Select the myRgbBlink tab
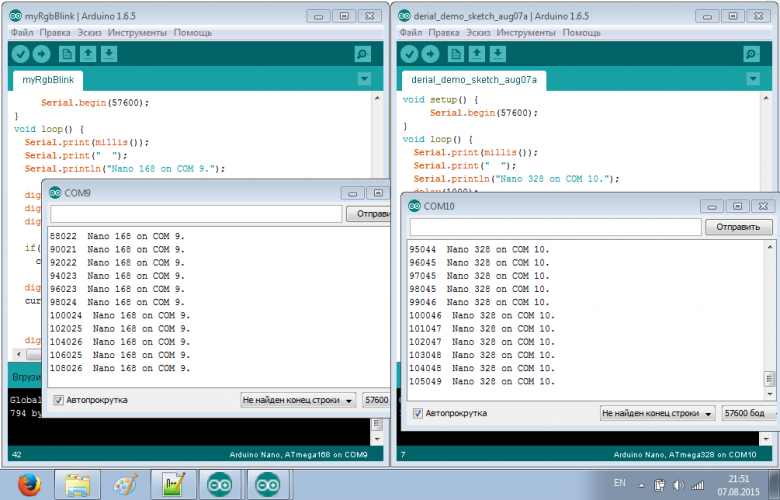 click(x=48, y=80)
